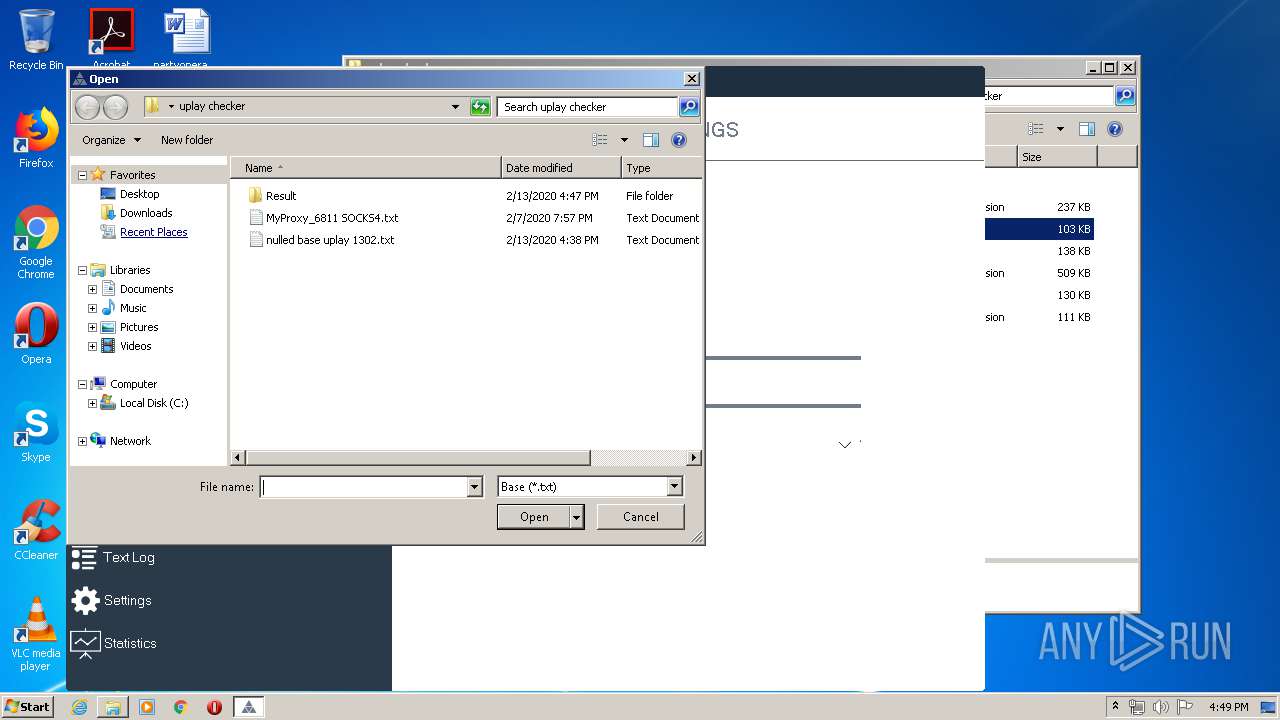The width and height of the screenshot is (1280, 720).
Task: Select the 103 KB row in Explorer window
Action: coord(1039,230)
